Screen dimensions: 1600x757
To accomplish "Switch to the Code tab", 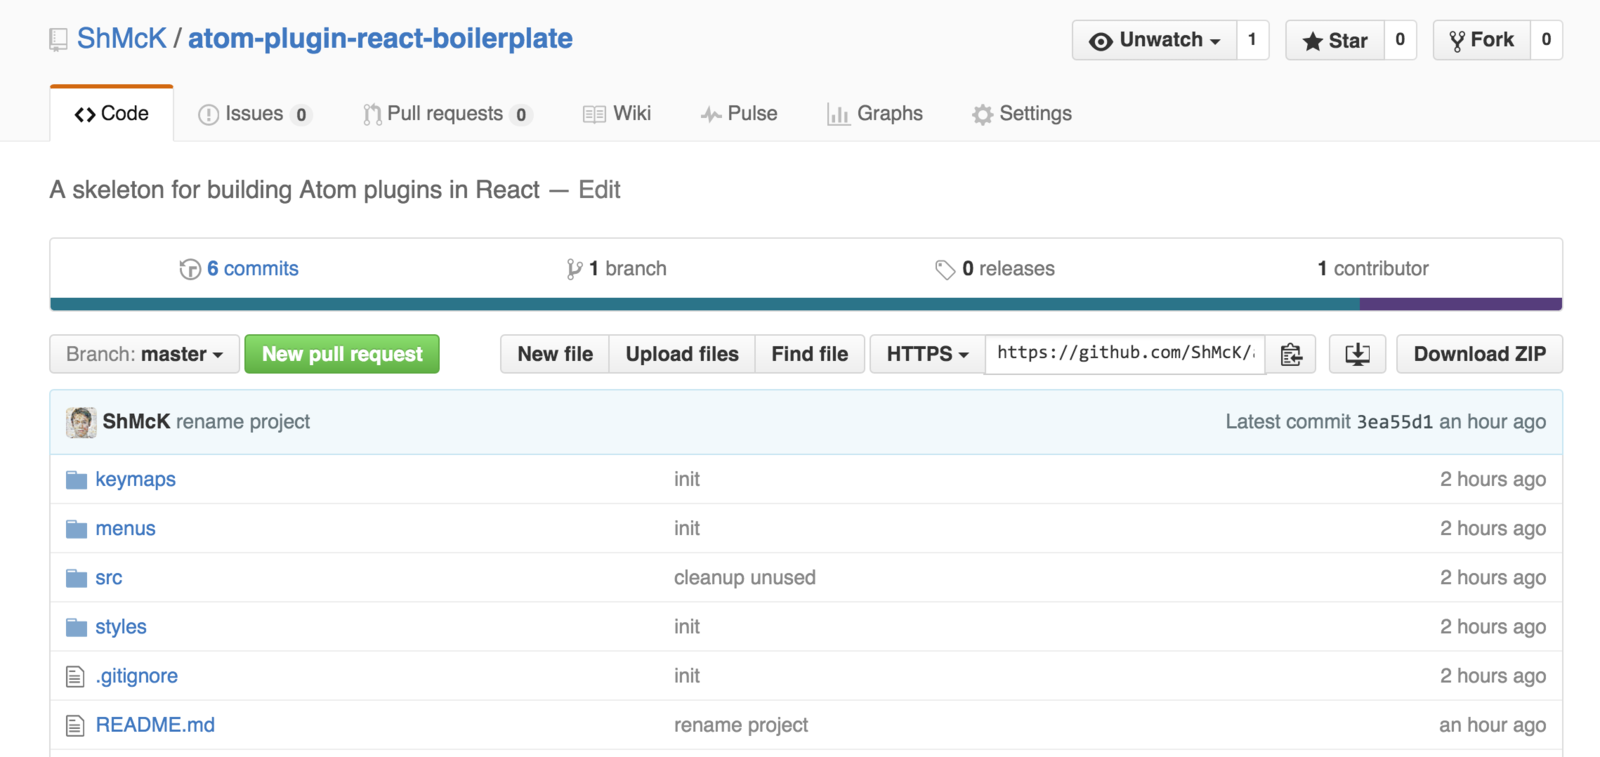I will (x=112, y=114).
